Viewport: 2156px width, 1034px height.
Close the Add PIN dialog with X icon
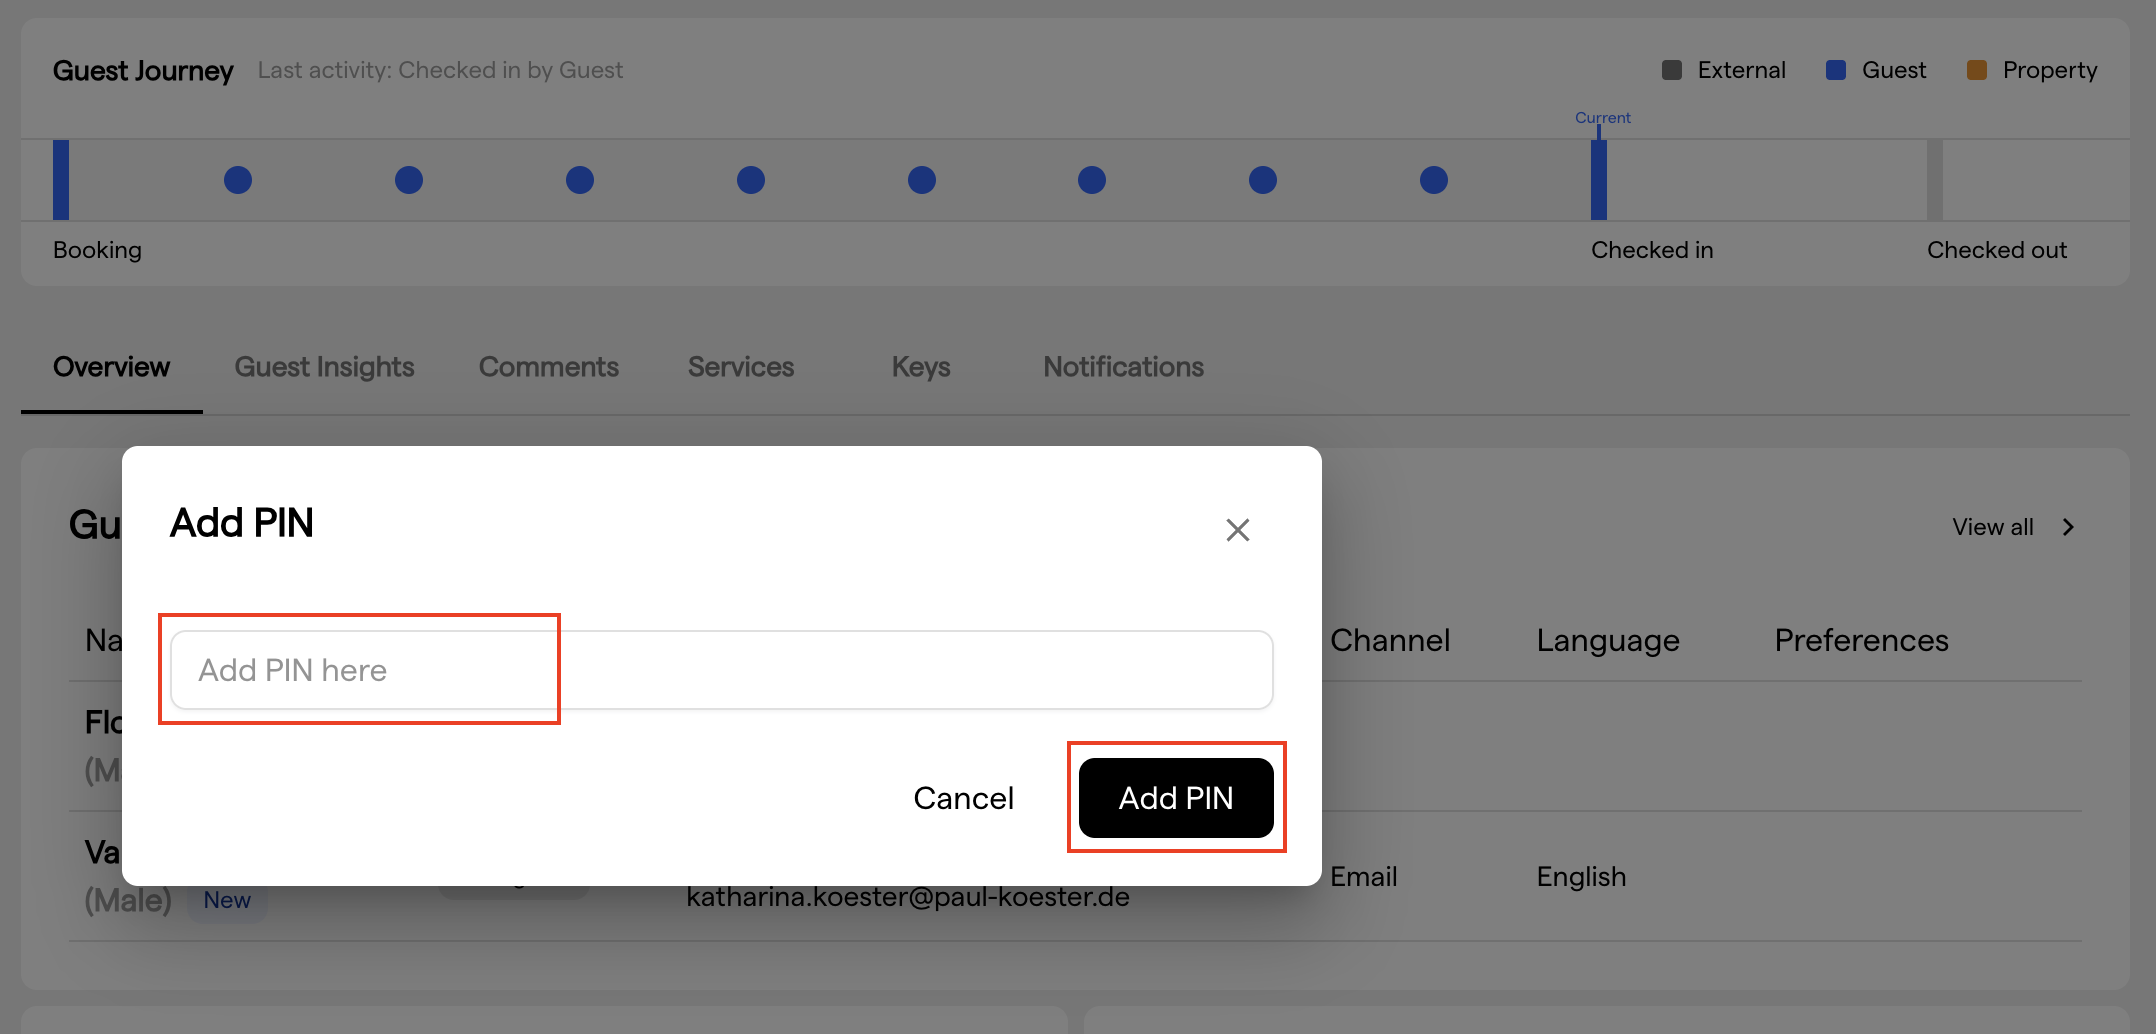1237,530
